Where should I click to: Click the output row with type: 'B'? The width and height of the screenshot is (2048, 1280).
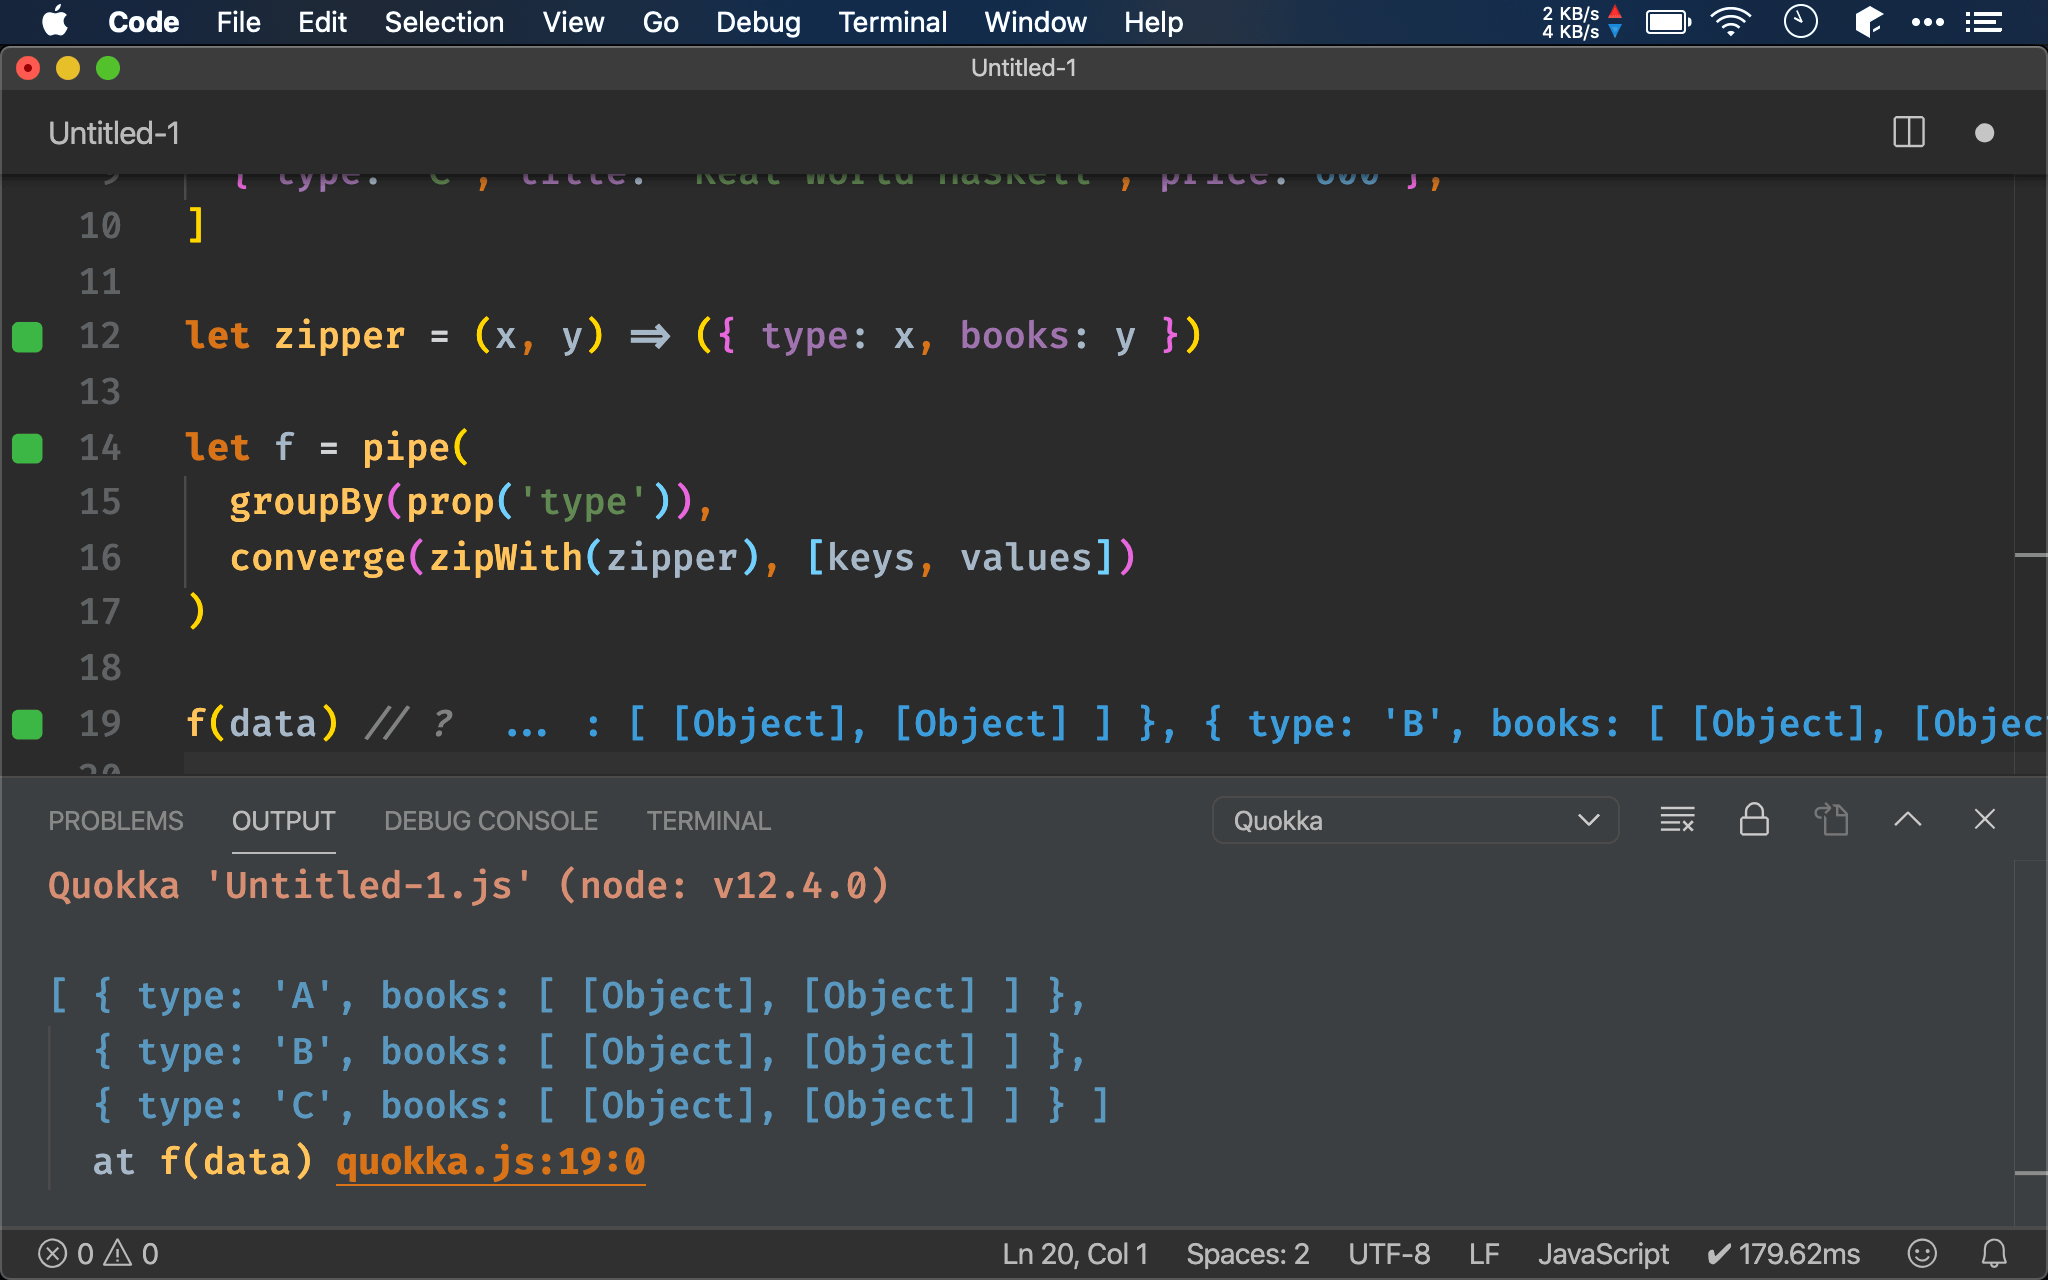pos(589,1052)
